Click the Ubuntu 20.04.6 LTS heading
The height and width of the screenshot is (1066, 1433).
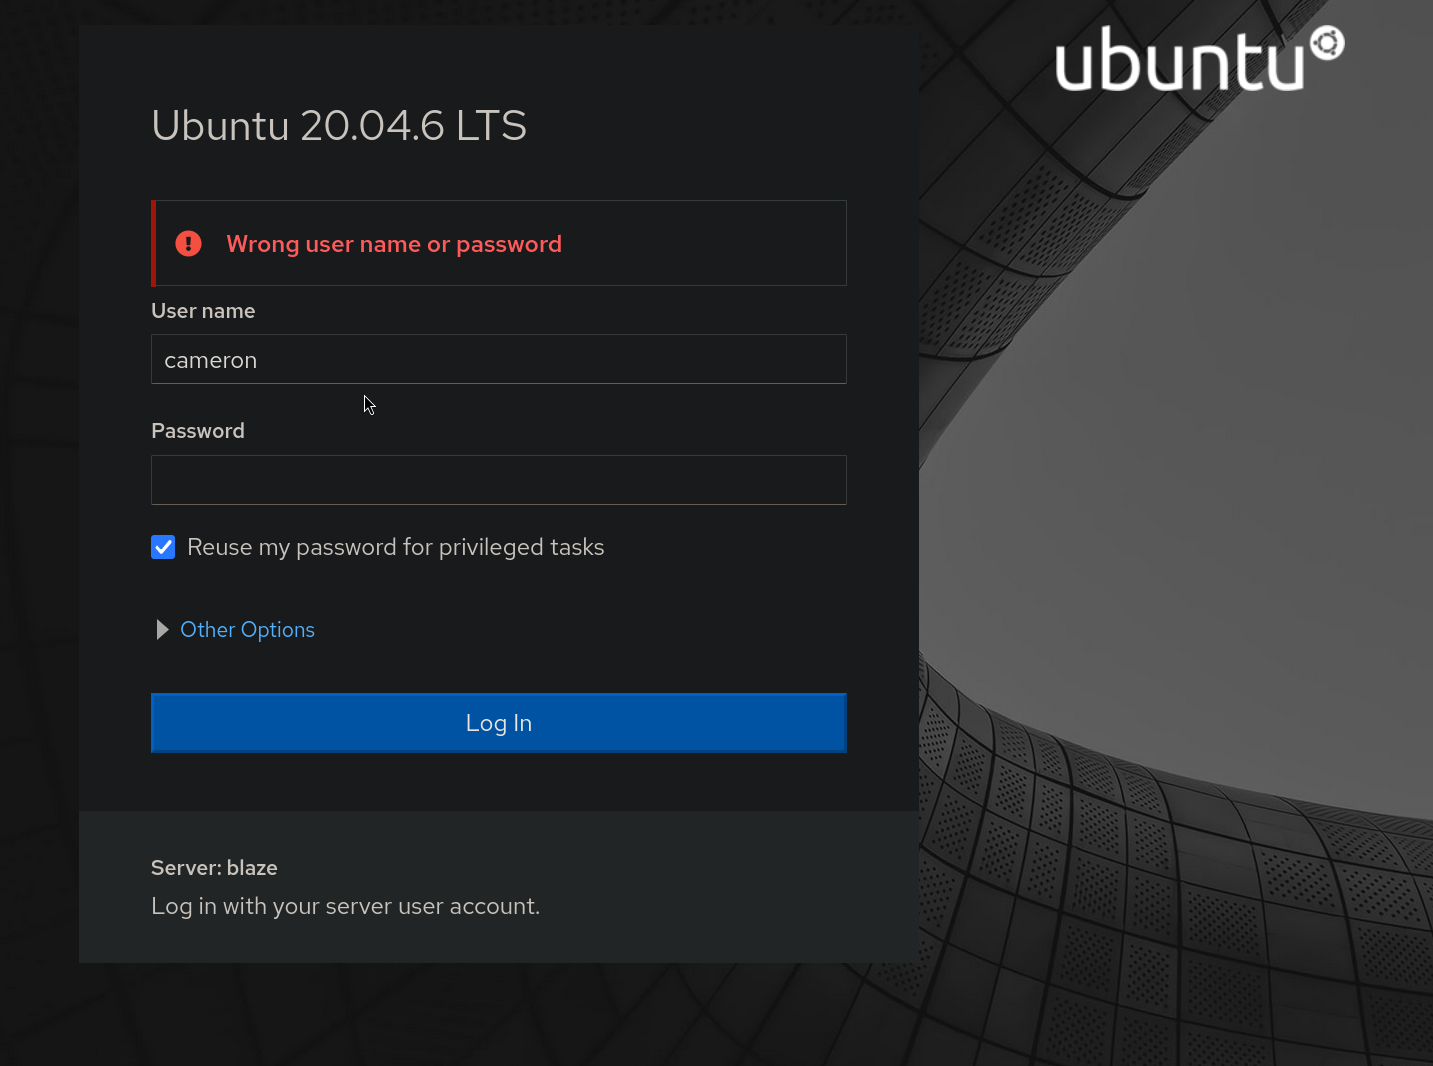(339, 126)
